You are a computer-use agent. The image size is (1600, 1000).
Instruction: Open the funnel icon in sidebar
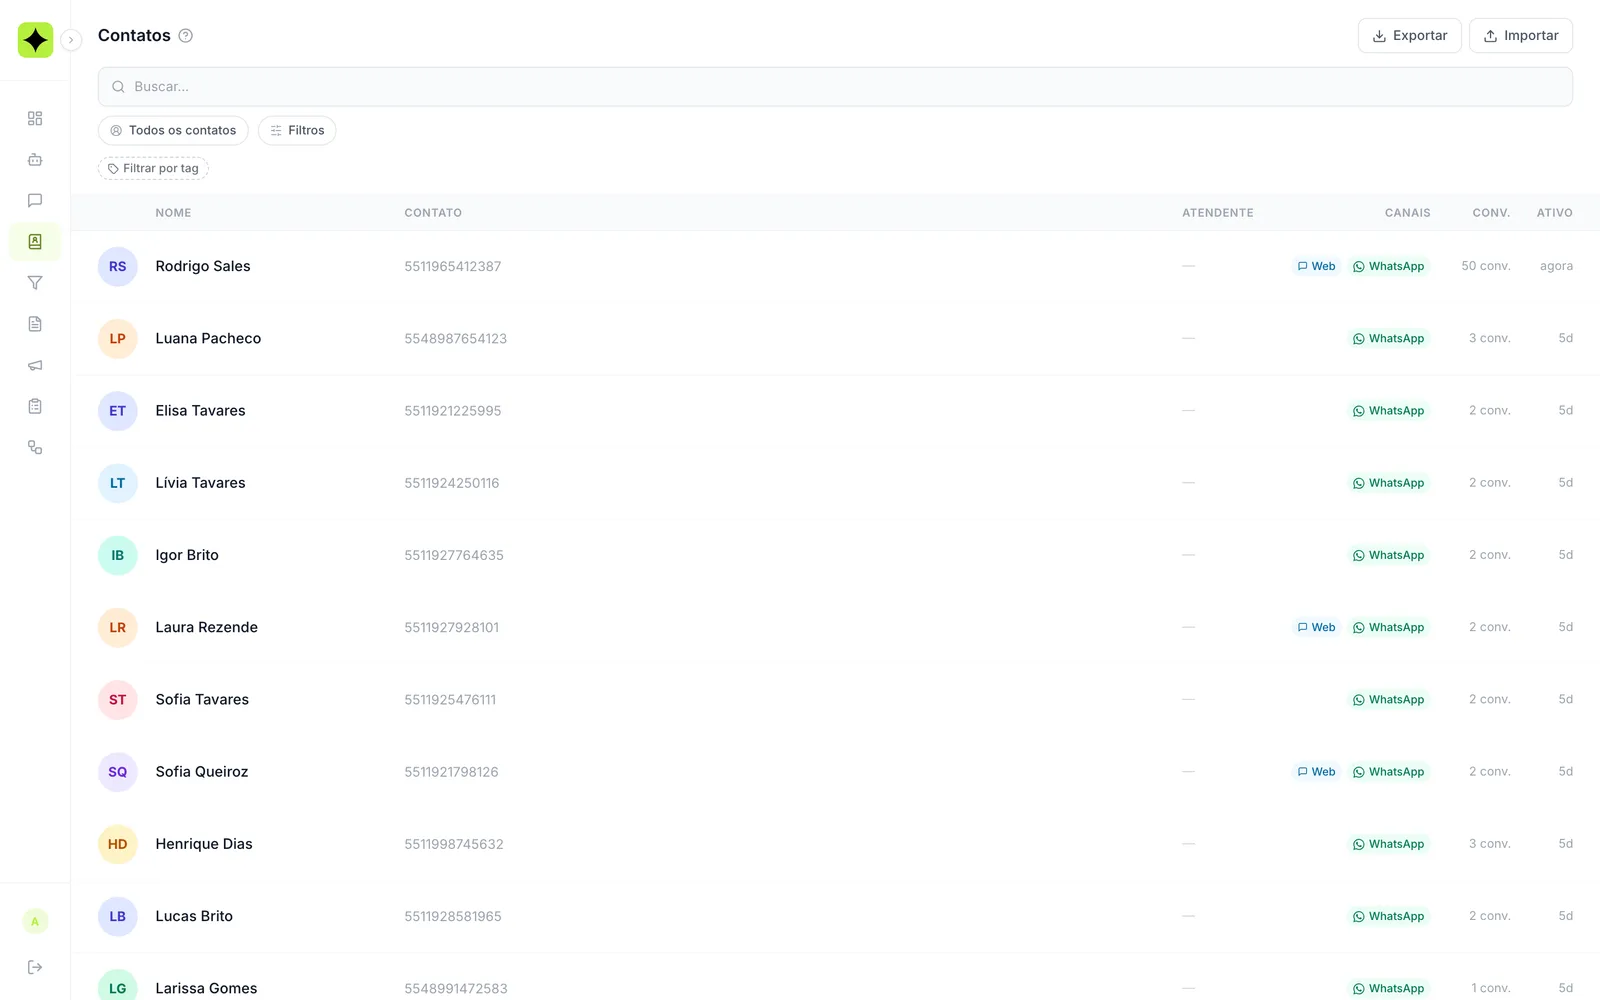[35, 283]
